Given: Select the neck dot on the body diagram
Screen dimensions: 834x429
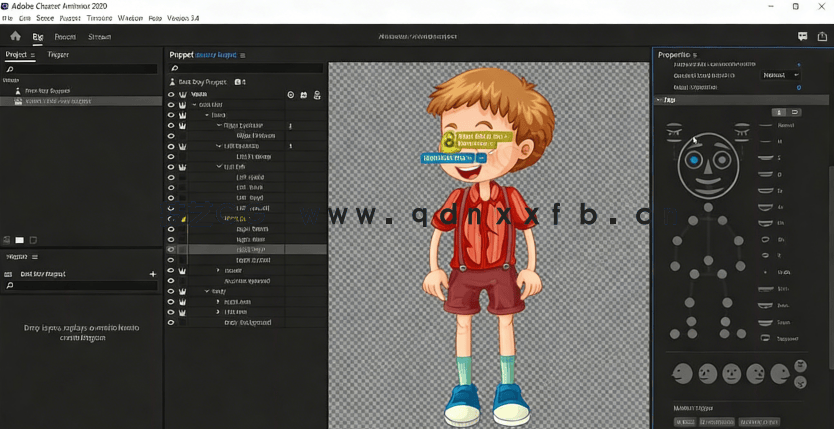Looking at the screenshot, I should pyautogui.click(x=708, y=206).
